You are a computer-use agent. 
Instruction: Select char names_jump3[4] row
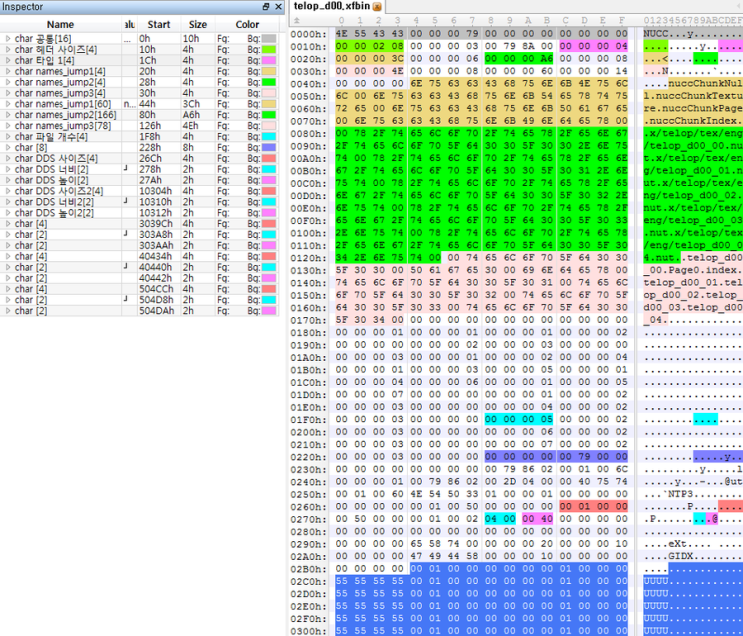139,93
